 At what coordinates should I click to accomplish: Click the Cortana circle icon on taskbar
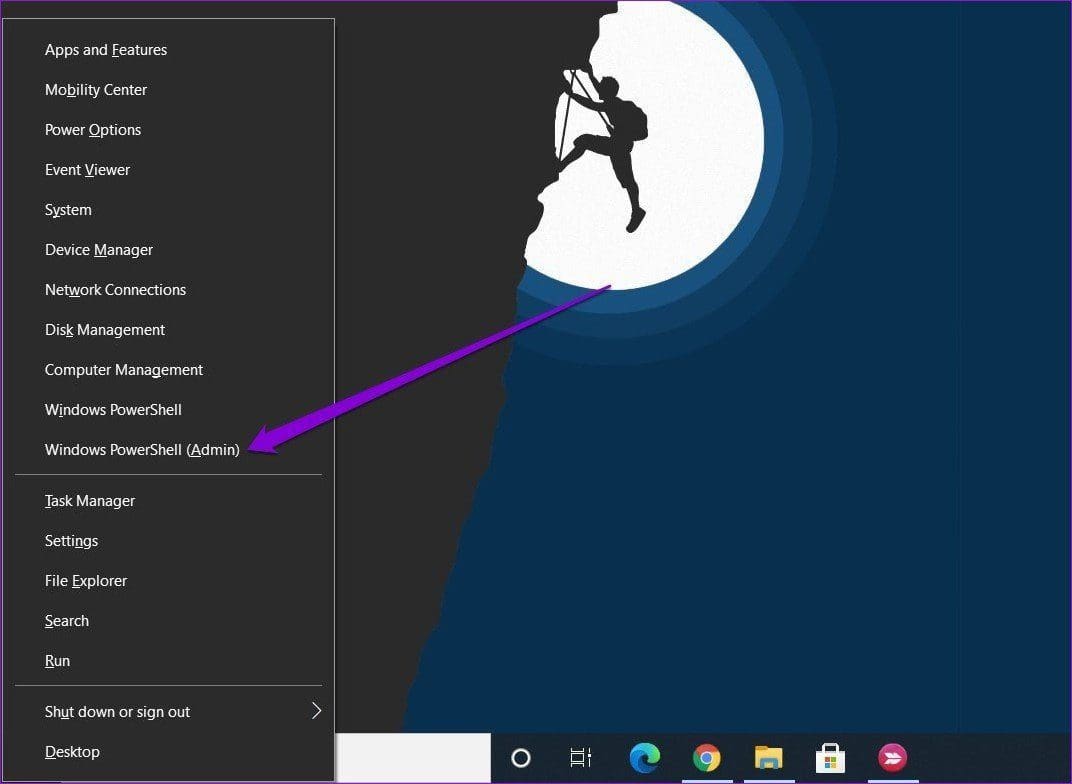(521, 757)
